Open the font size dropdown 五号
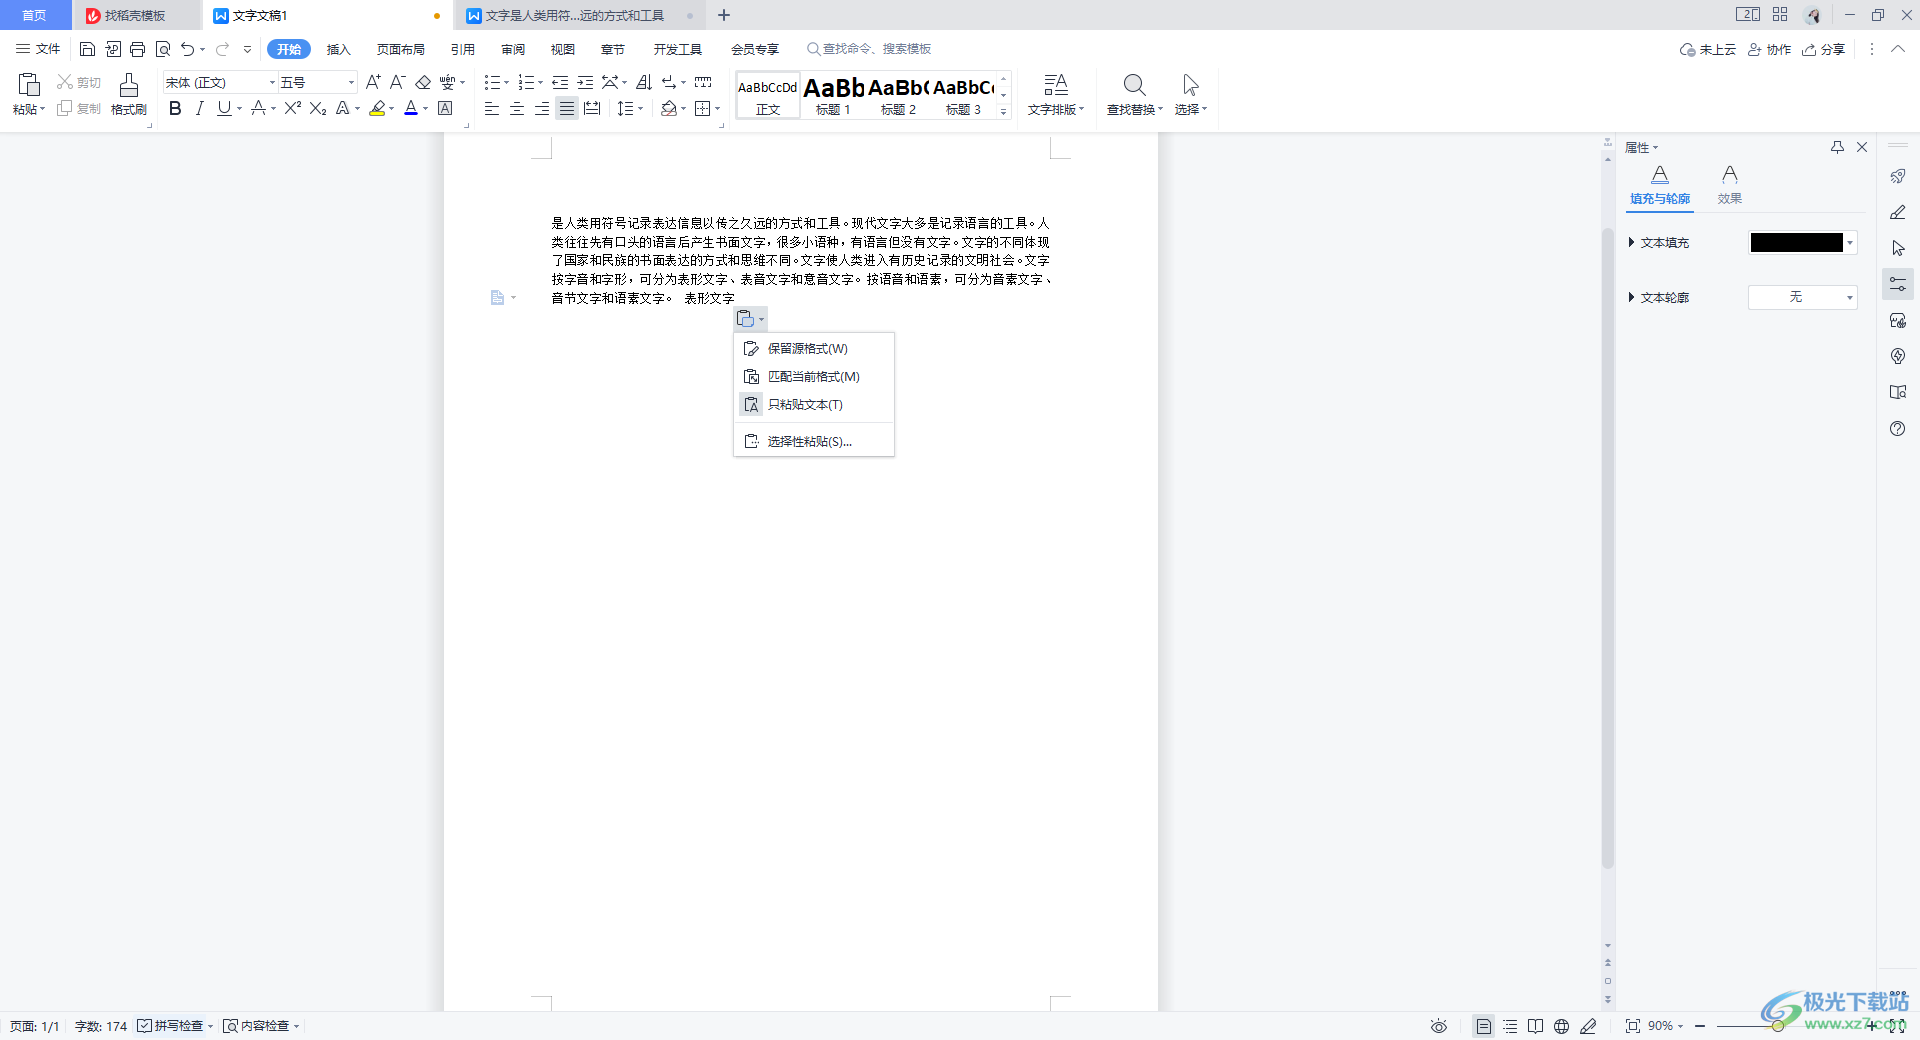The height and width of the screenshot is (1040, 1920). (351, 82)
